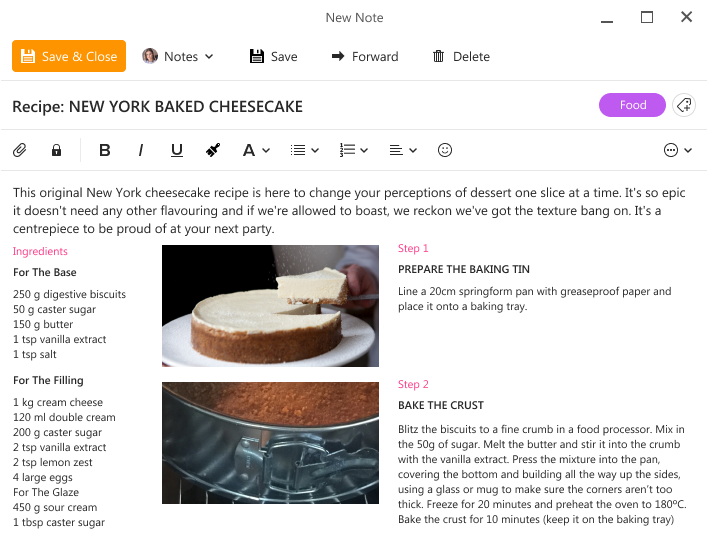
Task: Click Save & Close button
Action: pyautogui.click(x=69, y=56)
